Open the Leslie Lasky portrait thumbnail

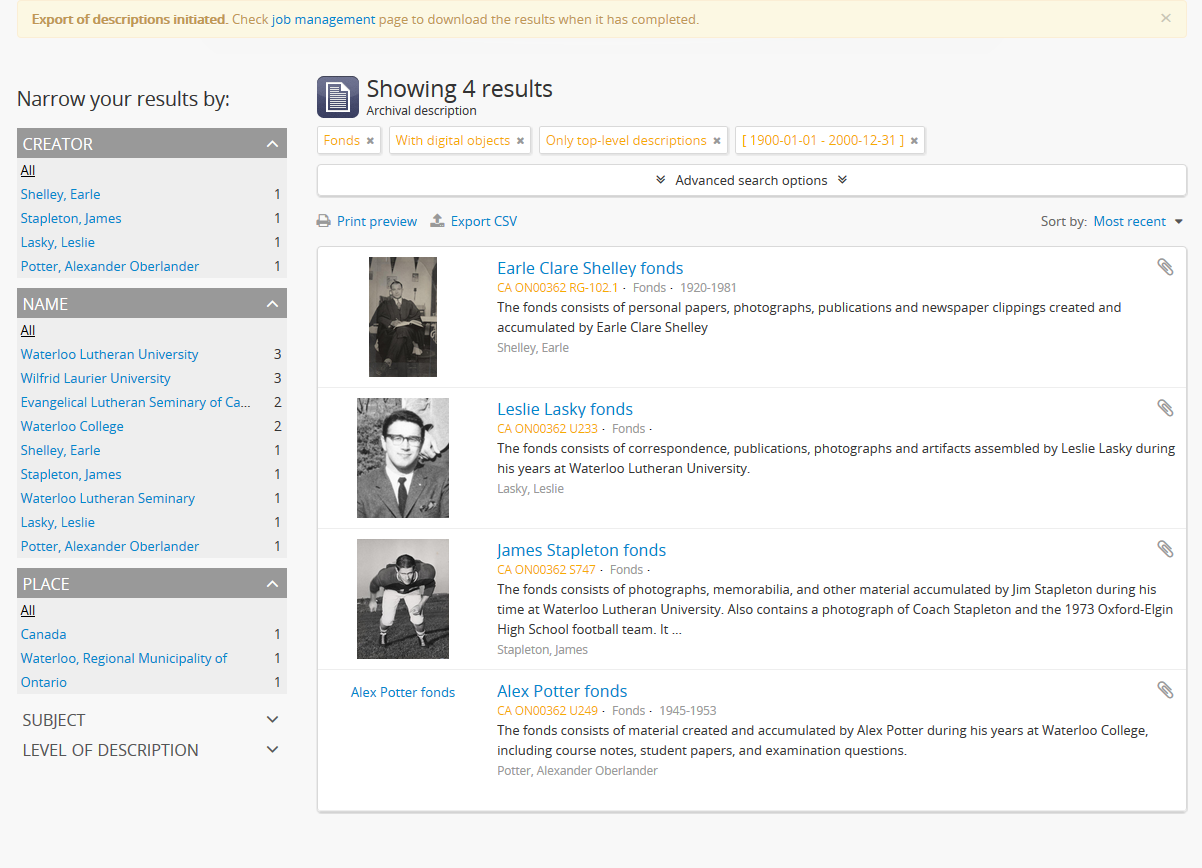(x=403, y=458)
